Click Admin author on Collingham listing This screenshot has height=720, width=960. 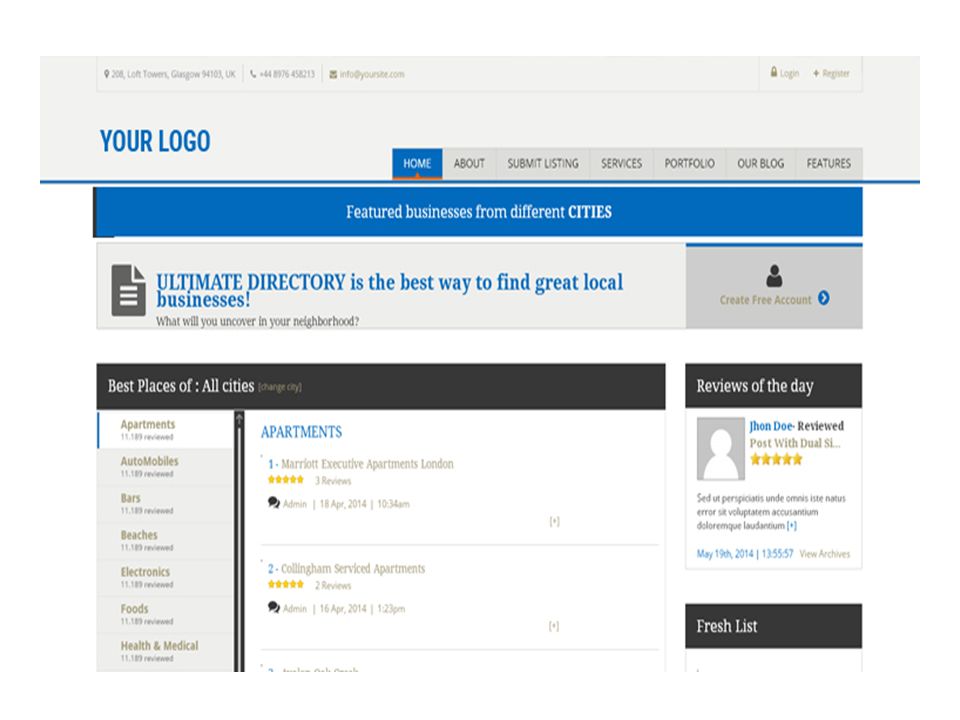pyautogui.click(x=294, y=609)
